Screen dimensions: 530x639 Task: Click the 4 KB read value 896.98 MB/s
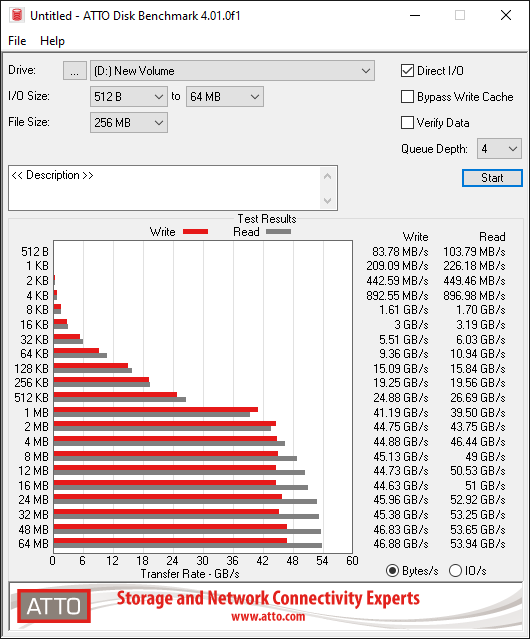click(475, 295)
